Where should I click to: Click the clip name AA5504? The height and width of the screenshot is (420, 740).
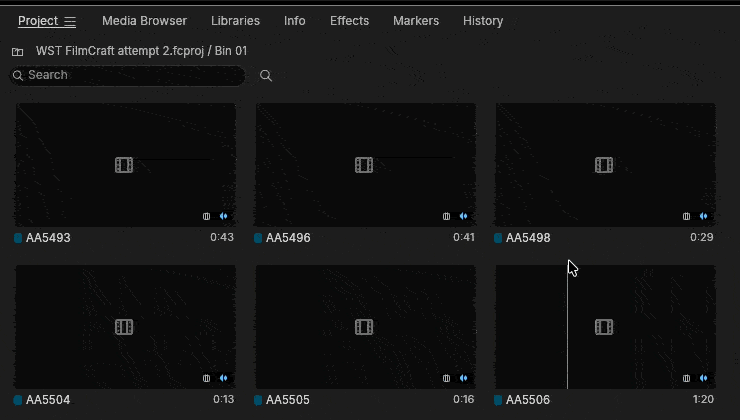(x=48, y=400)
